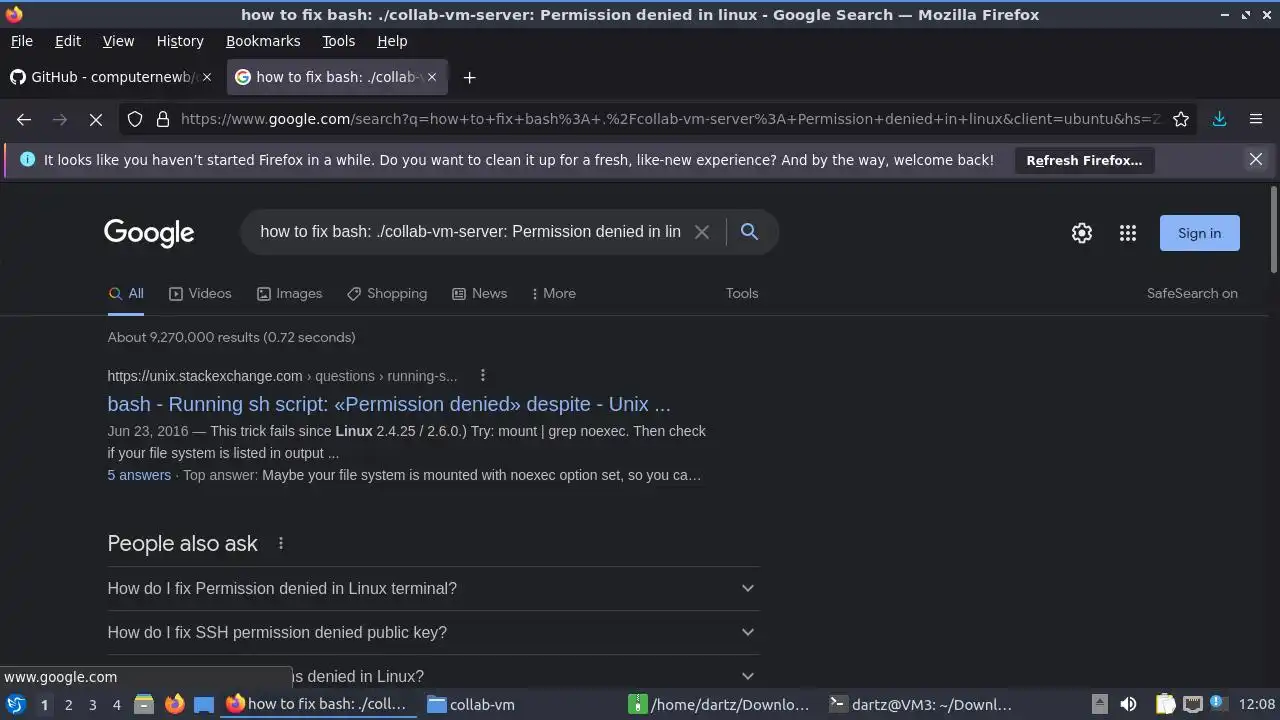
Task: Switch to dartz@VM3 terminal in taskbar
Action: point(921,704)
